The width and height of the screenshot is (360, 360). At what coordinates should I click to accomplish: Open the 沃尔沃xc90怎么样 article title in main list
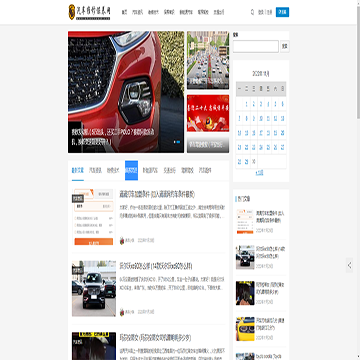pyautogui.click(x=156, y=266)
